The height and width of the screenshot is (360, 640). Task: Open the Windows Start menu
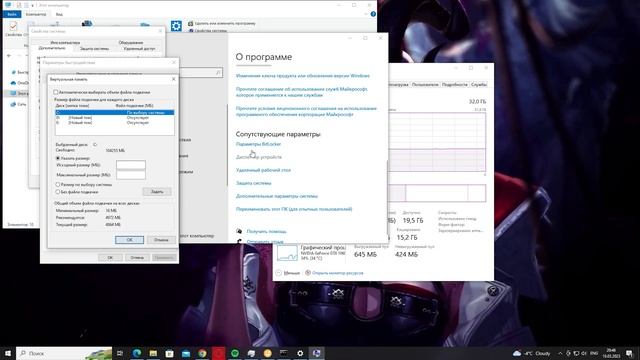[8, 353]
